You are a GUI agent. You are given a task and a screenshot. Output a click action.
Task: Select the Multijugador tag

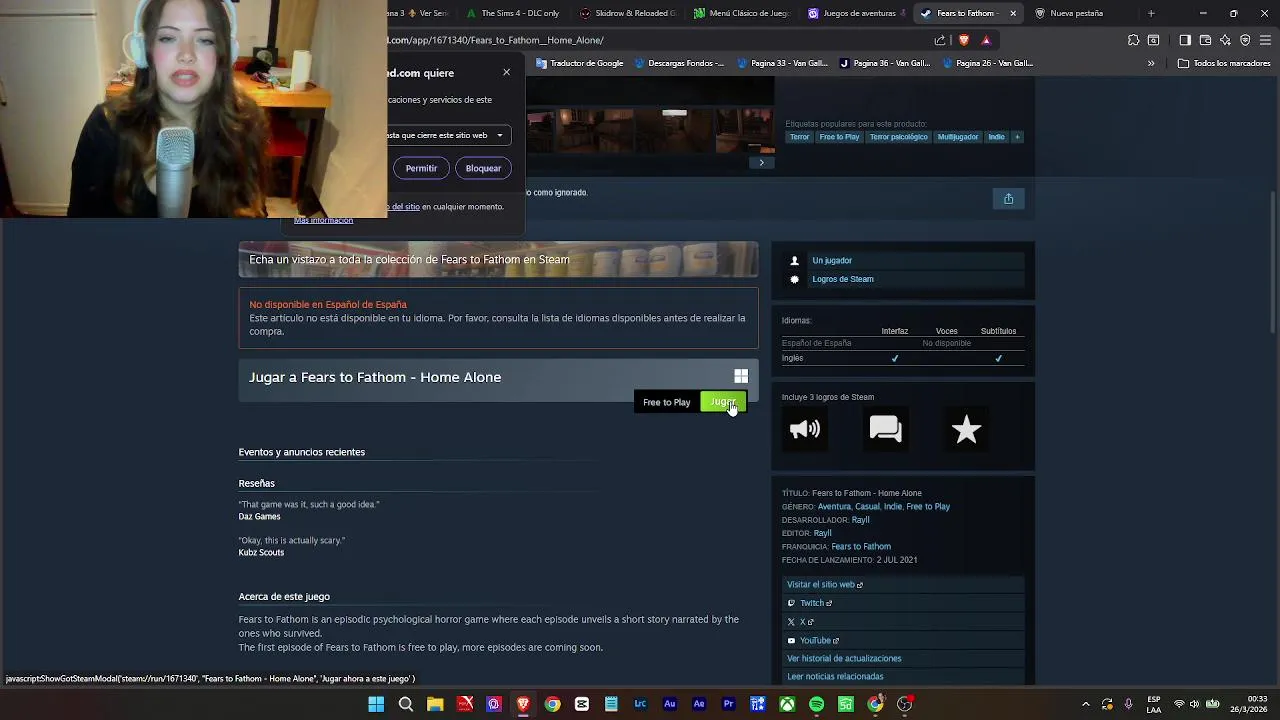pyautogui.click(x=957, y=137)
